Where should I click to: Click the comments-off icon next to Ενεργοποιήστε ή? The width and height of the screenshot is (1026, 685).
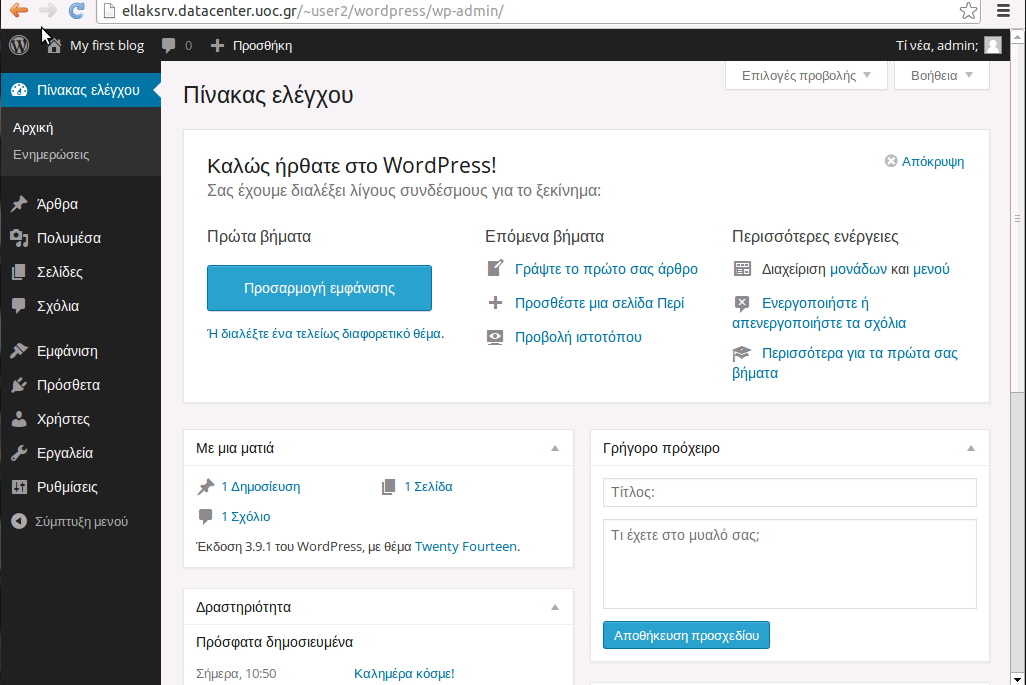pyautogui.click(x=742, y=303)
